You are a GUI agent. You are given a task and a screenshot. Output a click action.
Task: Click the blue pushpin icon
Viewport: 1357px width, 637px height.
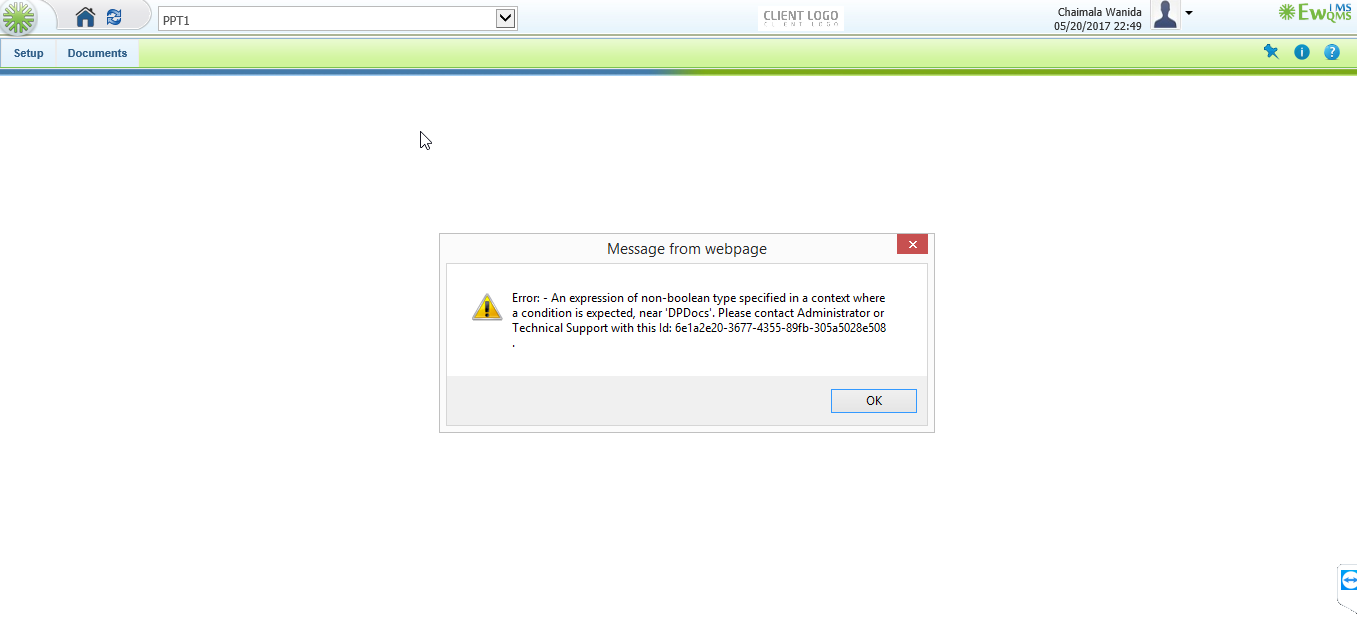click(x=1271, y=52)
